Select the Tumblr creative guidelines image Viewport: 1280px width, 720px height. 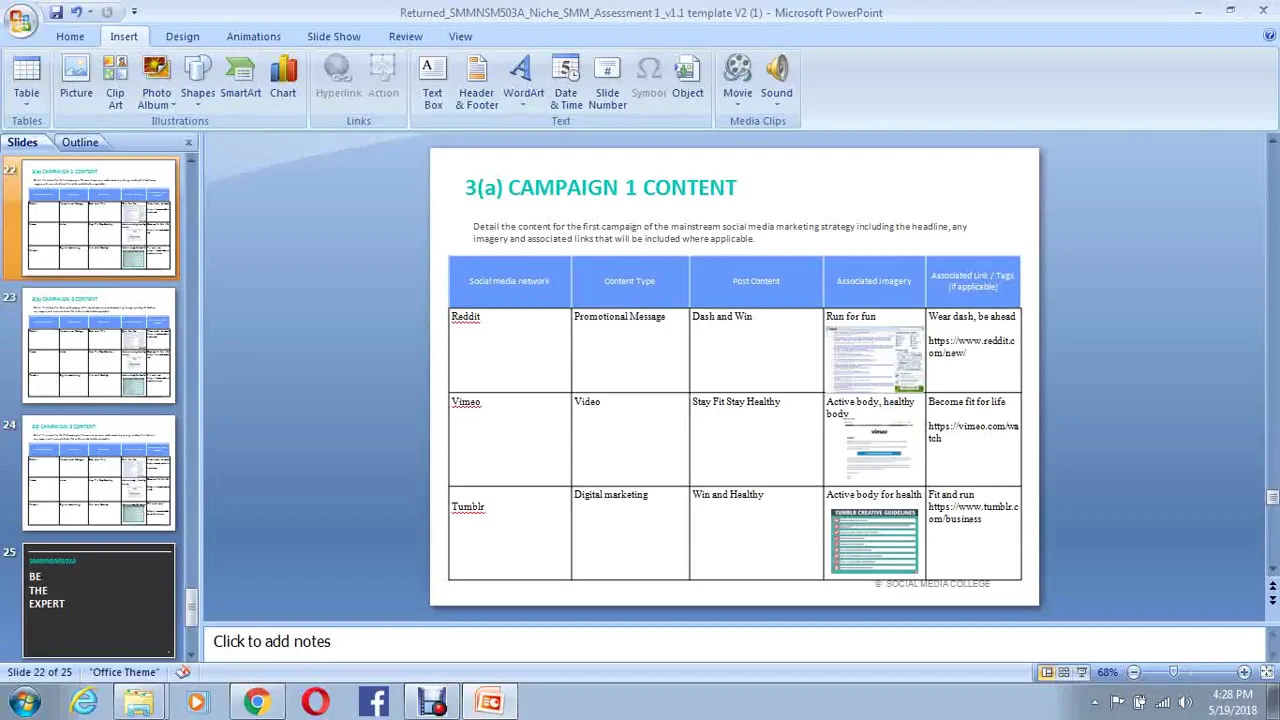coord(874,541)
